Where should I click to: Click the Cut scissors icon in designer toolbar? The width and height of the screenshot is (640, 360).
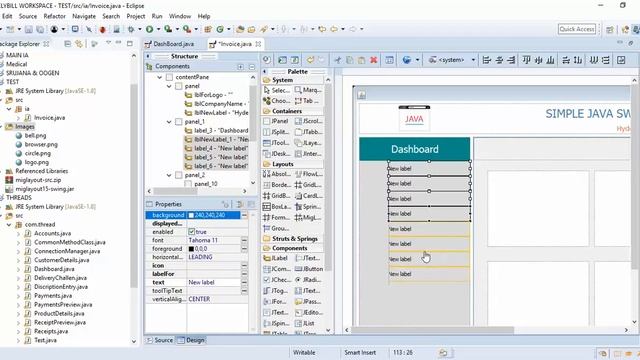(338, 60)
